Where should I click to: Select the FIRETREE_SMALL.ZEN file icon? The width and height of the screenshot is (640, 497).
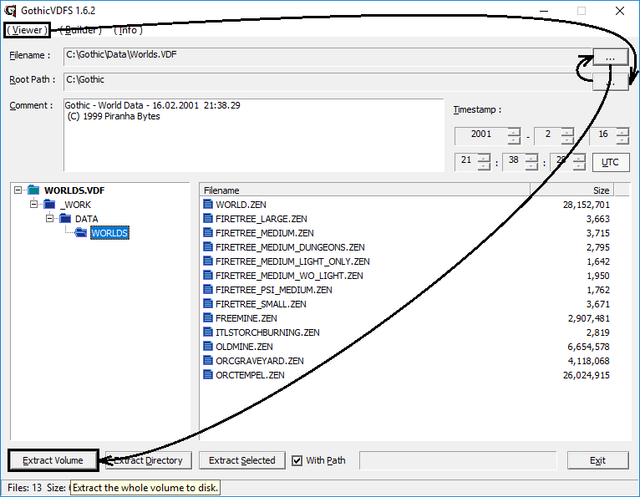click(x=208, y=304)
